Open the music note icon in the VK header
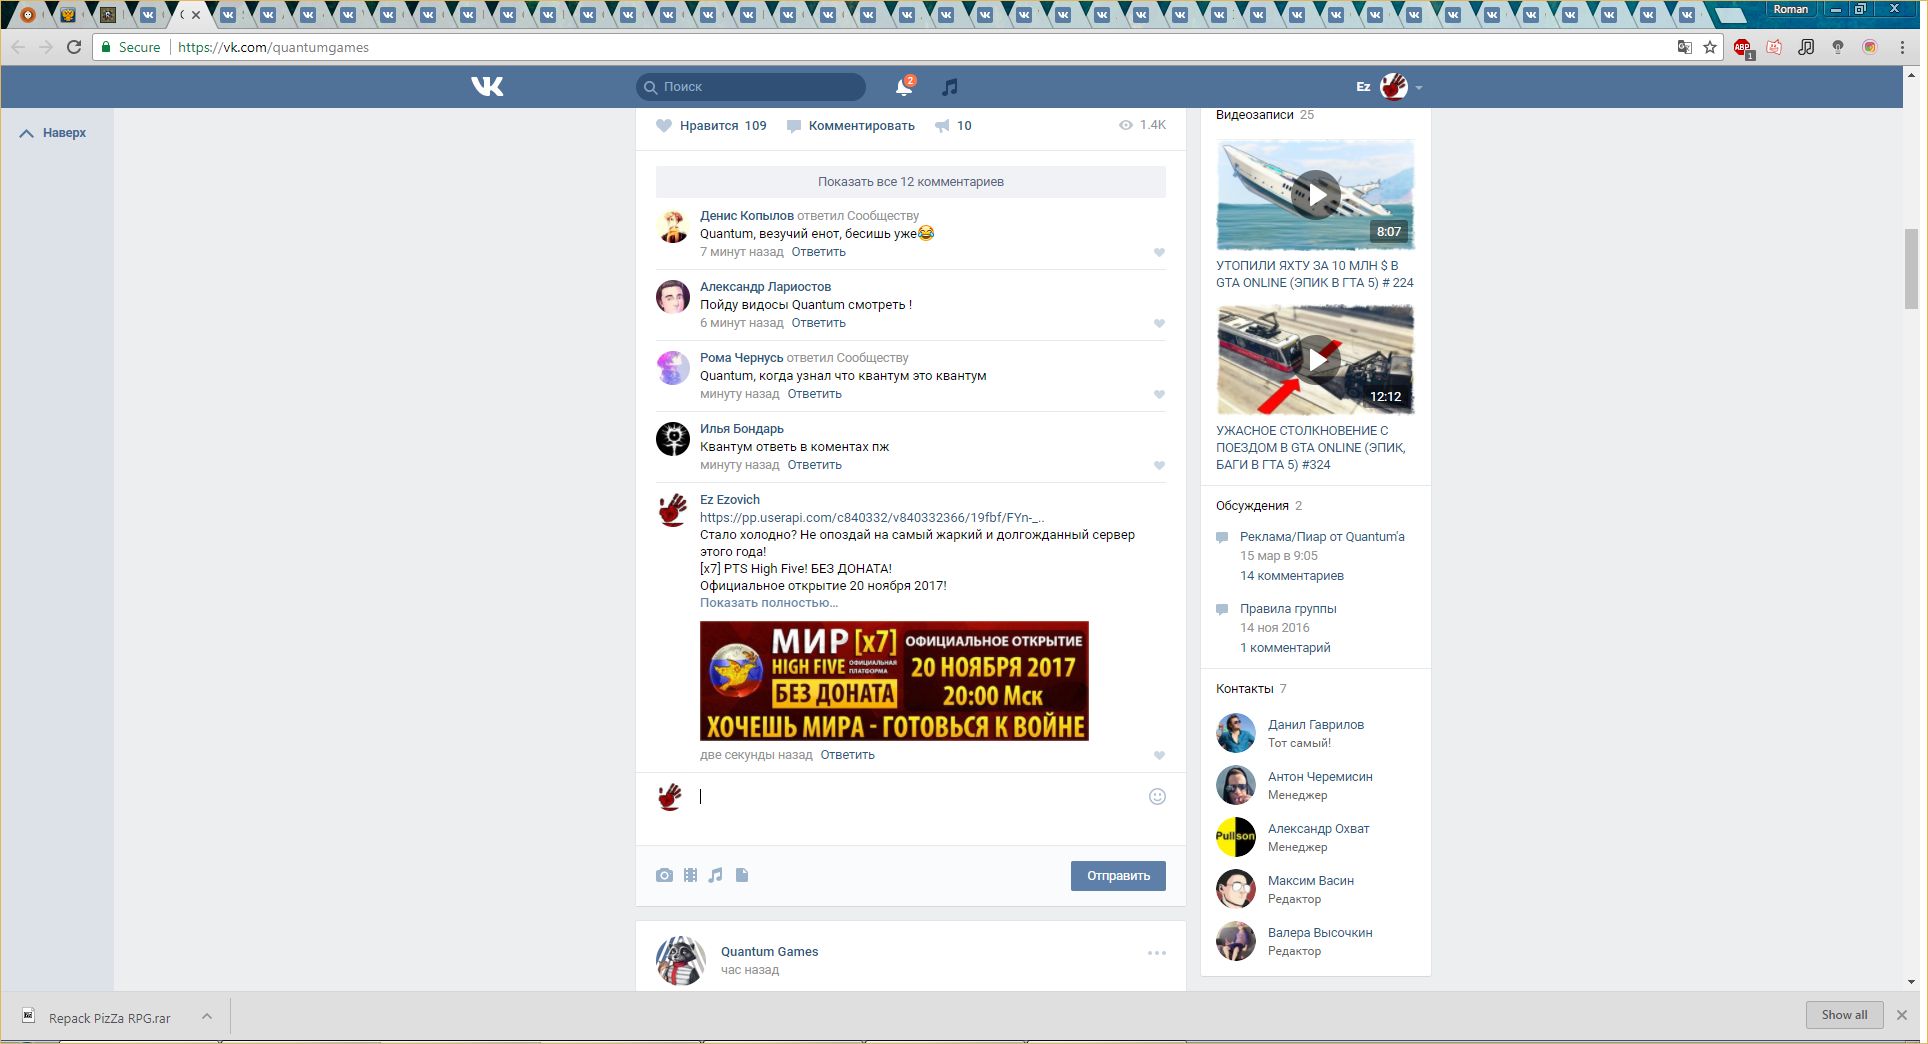1928x1044 pixels. 950,87
